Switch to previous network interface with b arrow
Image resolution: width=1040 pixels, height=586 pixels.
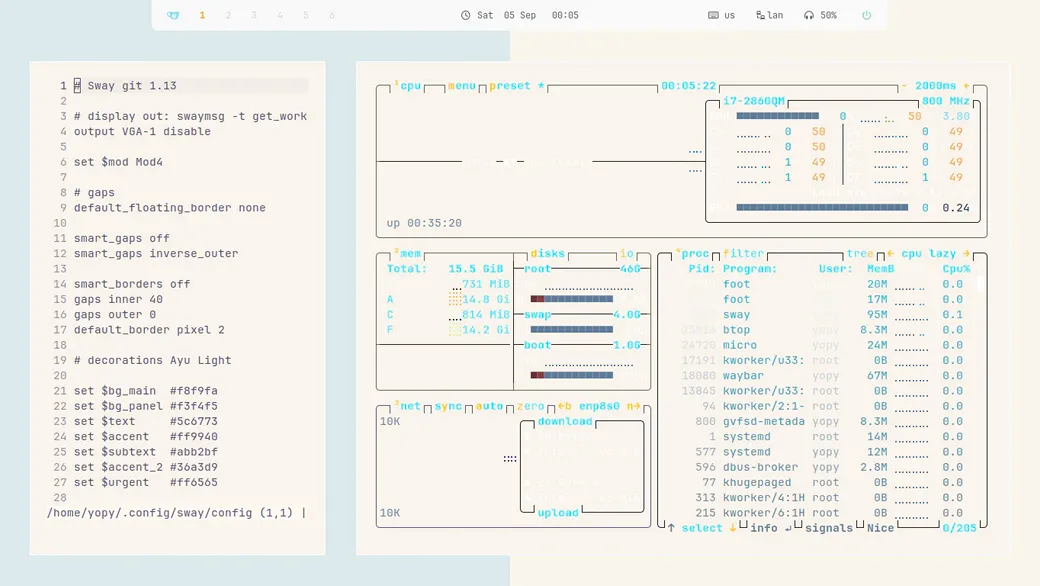click(x=564, y=406)
